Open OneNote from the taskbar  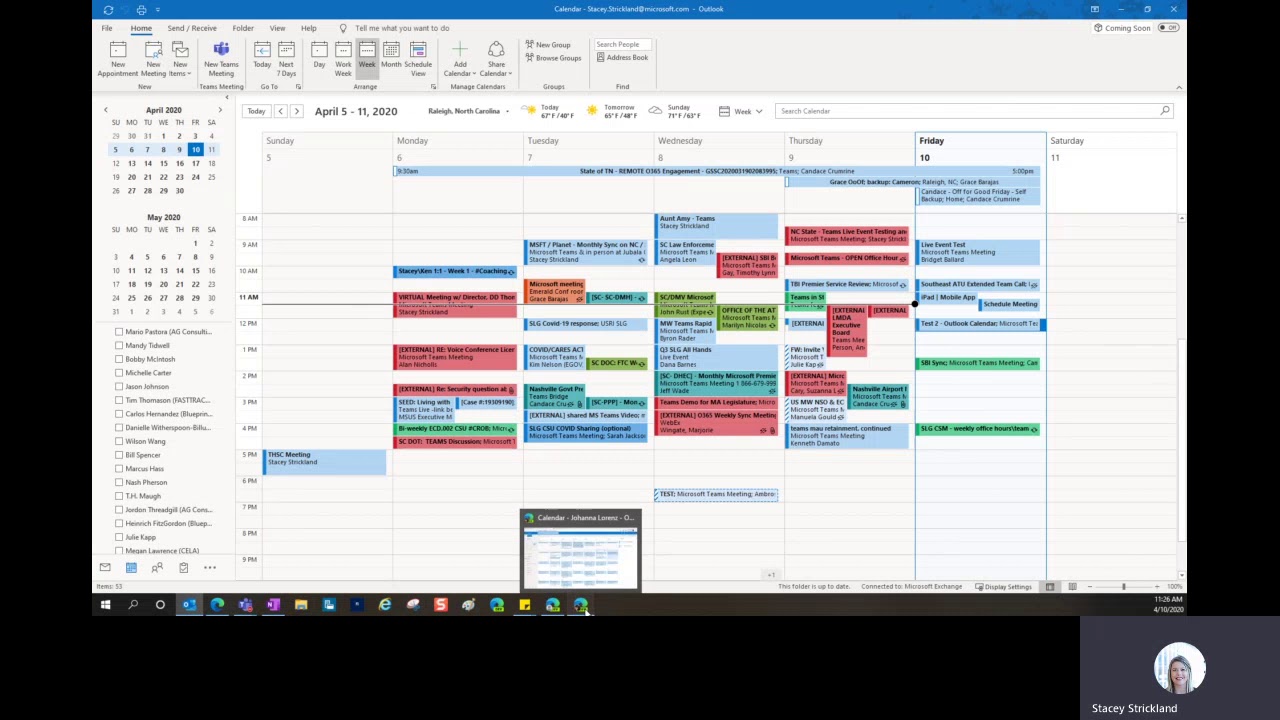pos(273,605)
